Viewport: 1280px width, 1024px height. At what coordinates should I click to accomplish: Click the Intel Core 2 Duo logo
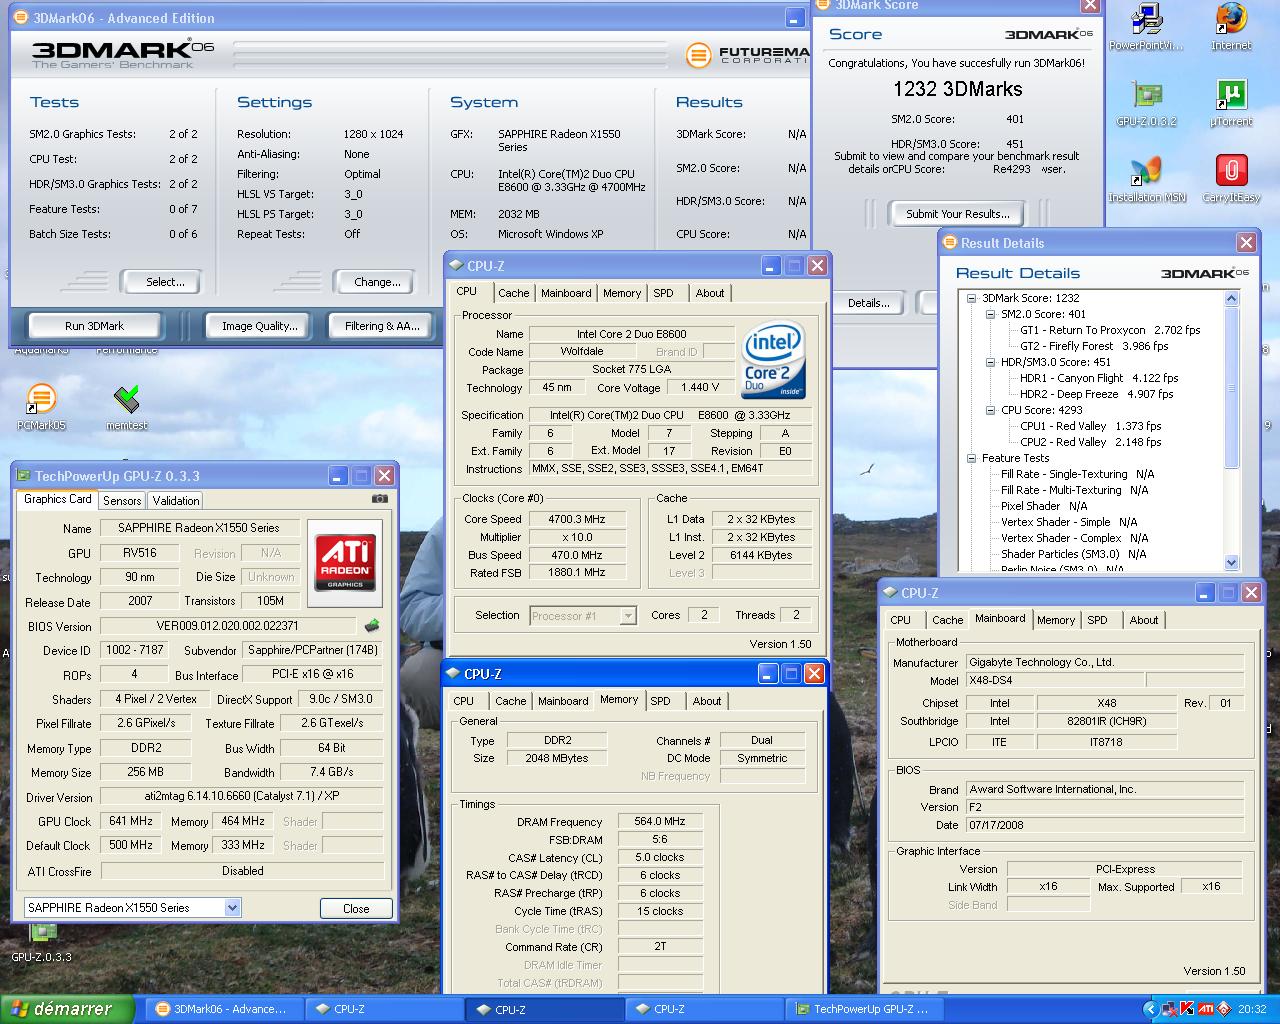pyautogui.click(x=773, y=361)
